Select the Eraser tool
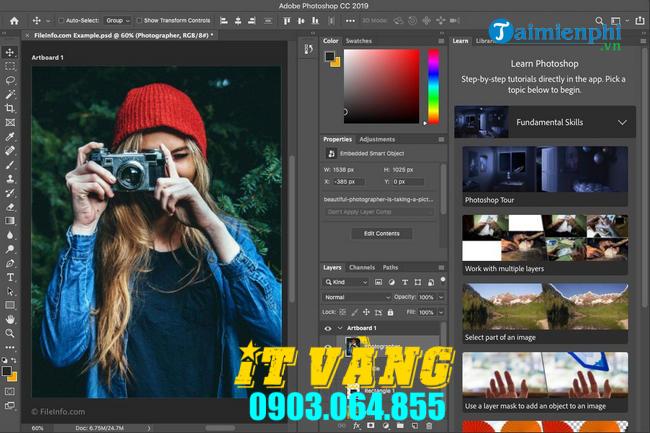The width and height of the screenshot is (650, 433). tap(10, 207)
